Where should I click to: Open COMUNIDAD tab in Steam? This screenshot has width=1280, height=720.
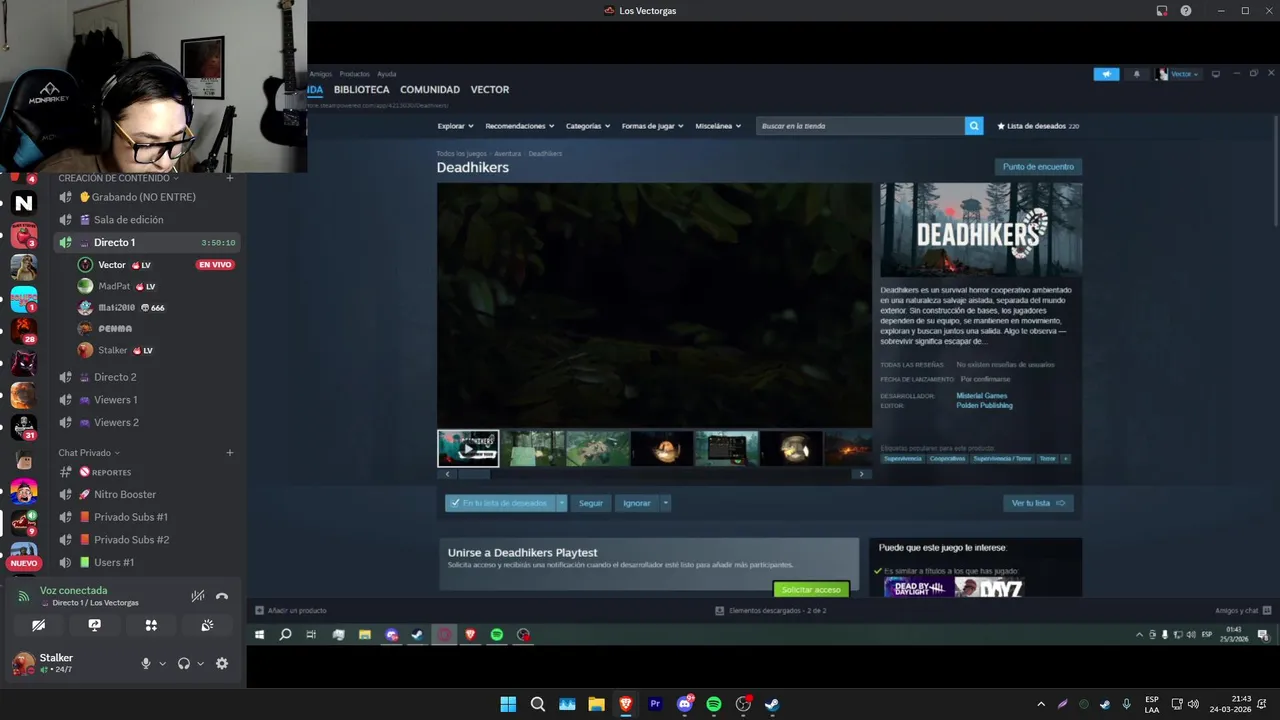pyautogui.click(x=430, y=90)
